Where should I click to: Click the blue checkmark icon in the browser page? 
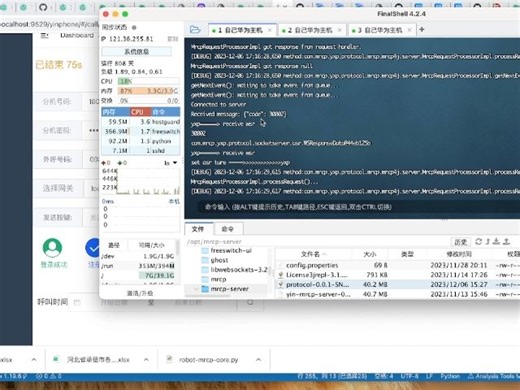pos(93,248)
